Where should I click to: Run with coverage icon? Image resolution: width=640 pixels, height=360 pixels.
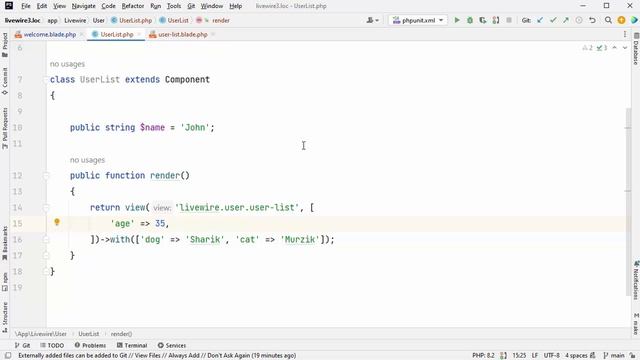coord(483,20)
